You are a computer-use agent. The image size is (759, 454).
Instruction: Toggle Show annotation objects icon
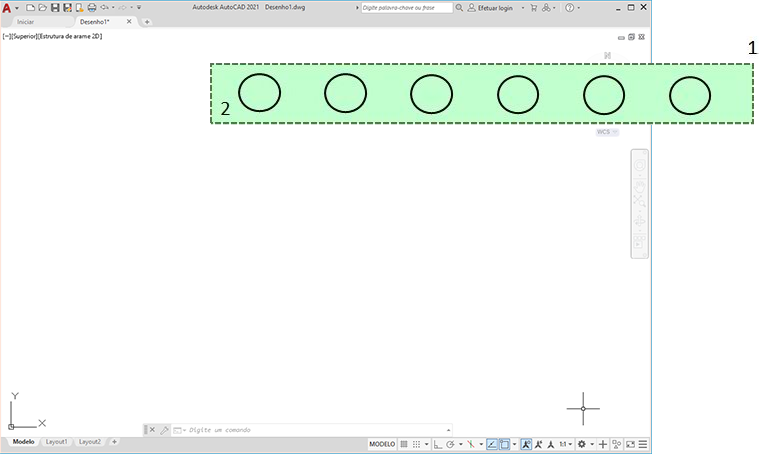tap(526, 444)
